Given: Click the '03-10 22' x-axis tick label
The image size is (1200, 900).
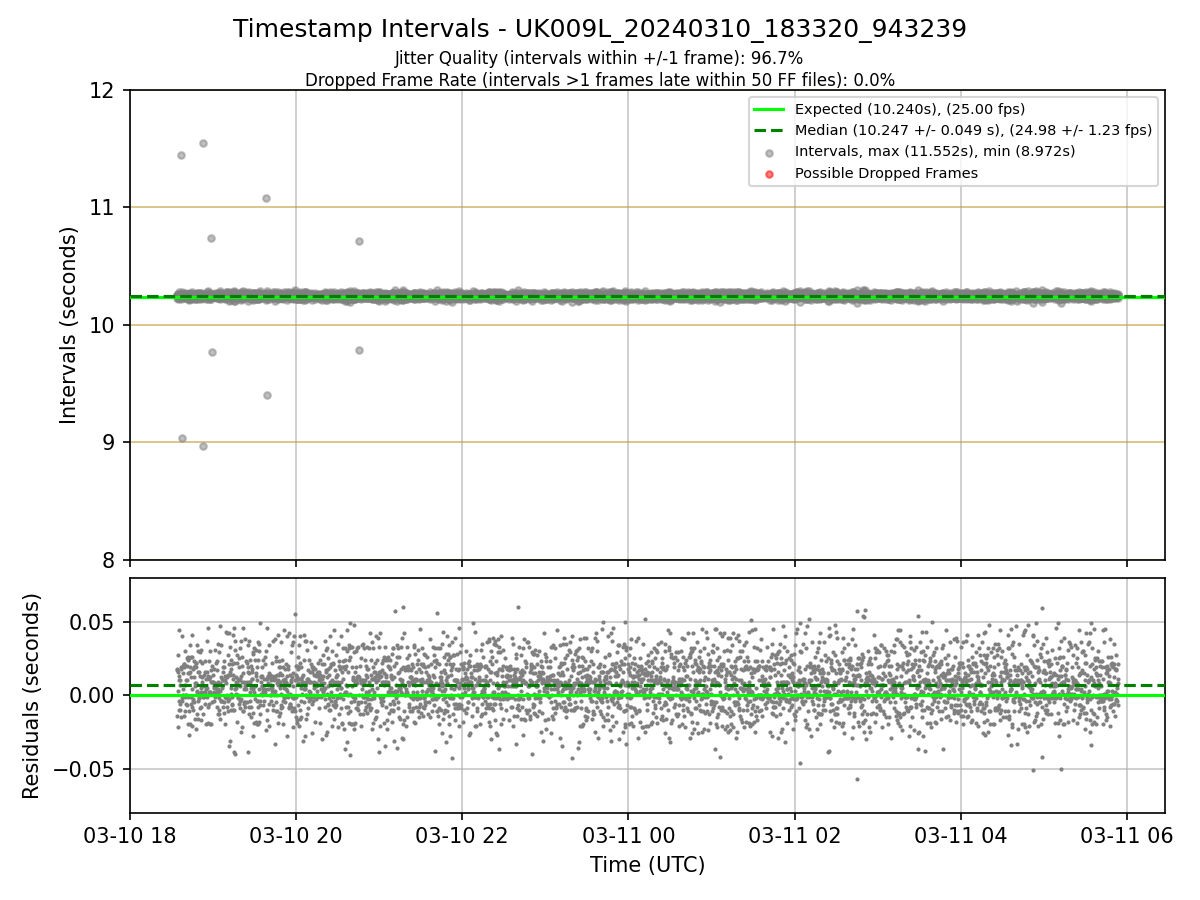Looking at the screenshot, I should tap(462, 834).
